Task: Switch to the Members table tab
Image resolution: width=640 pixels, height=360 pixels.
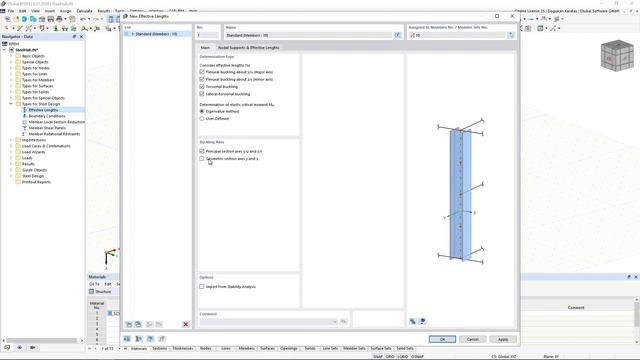Action: pos(247,349)
